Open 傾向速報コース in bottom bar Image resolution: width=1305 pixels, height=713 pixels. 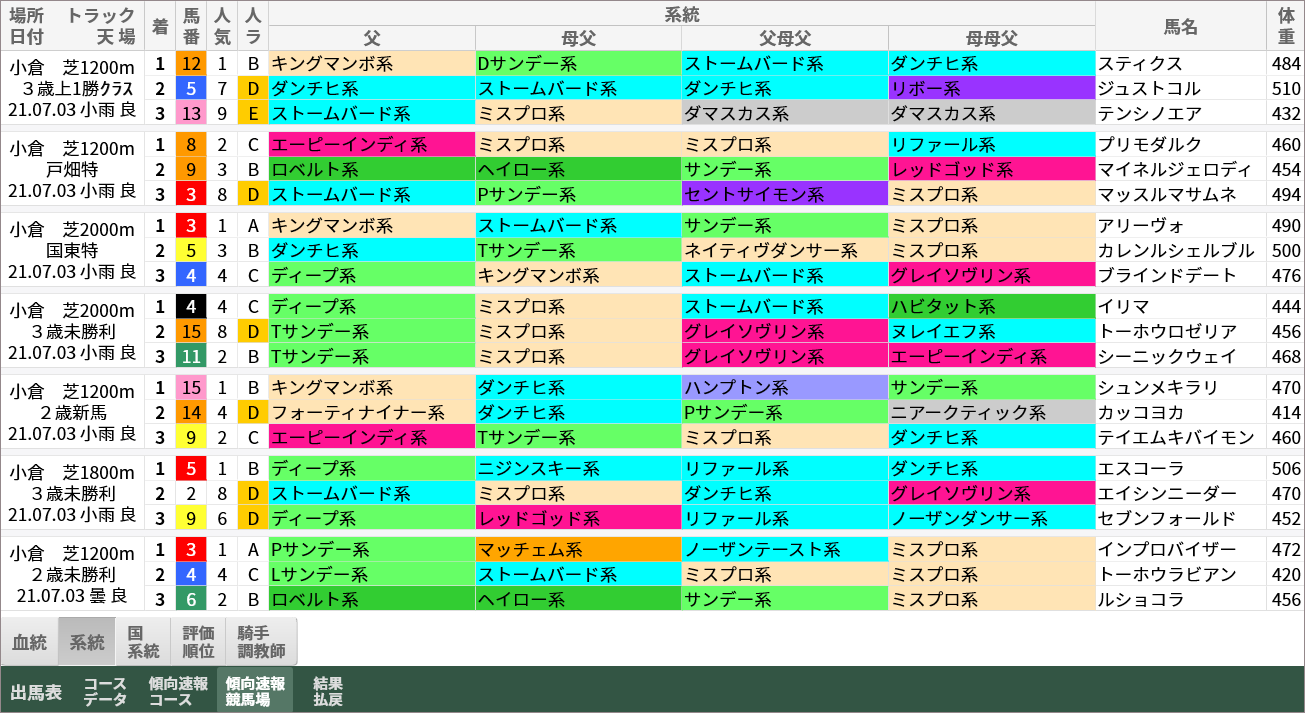click(x=178, y=691)
